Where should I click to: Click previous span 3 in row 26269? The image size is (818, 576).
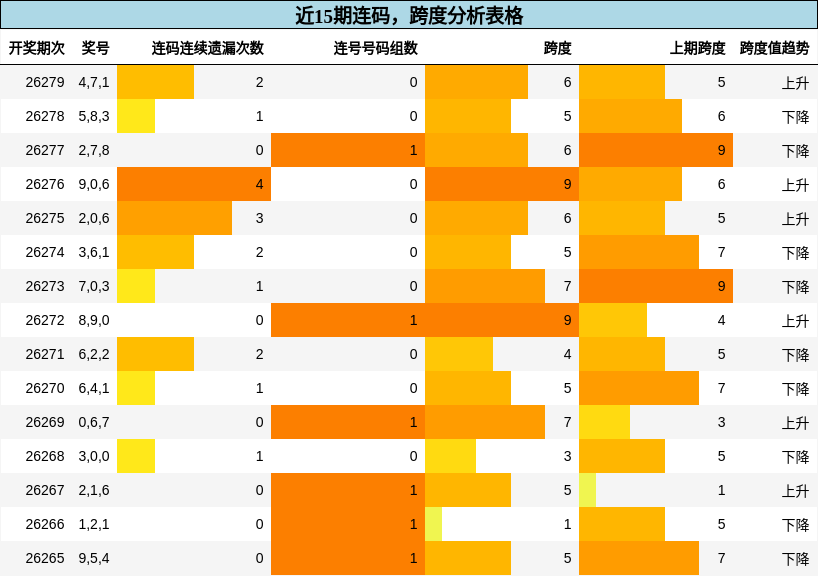pos(721,422)
